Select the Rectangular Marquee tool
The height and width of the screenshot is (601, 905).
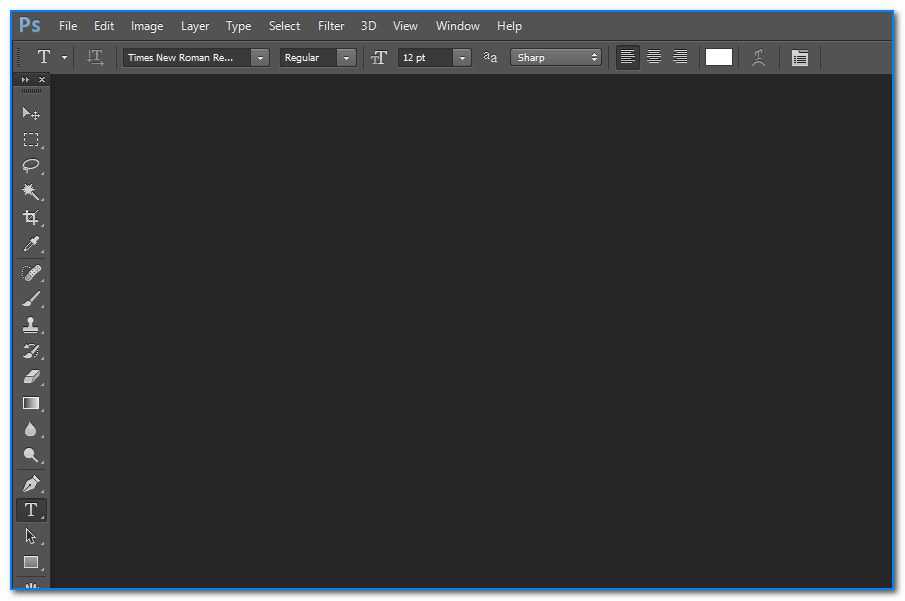coord(31,140)
